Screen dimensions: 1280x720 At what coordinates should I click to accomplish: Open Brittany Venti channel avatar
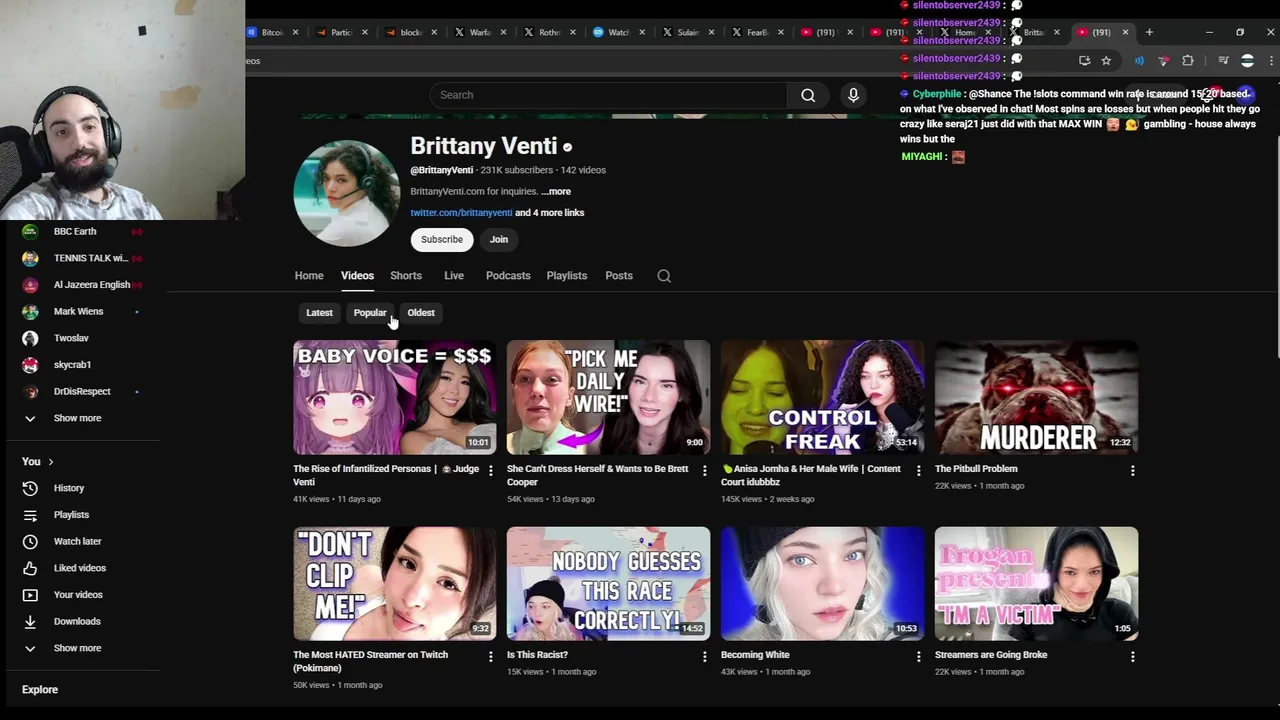click(347, 193)
